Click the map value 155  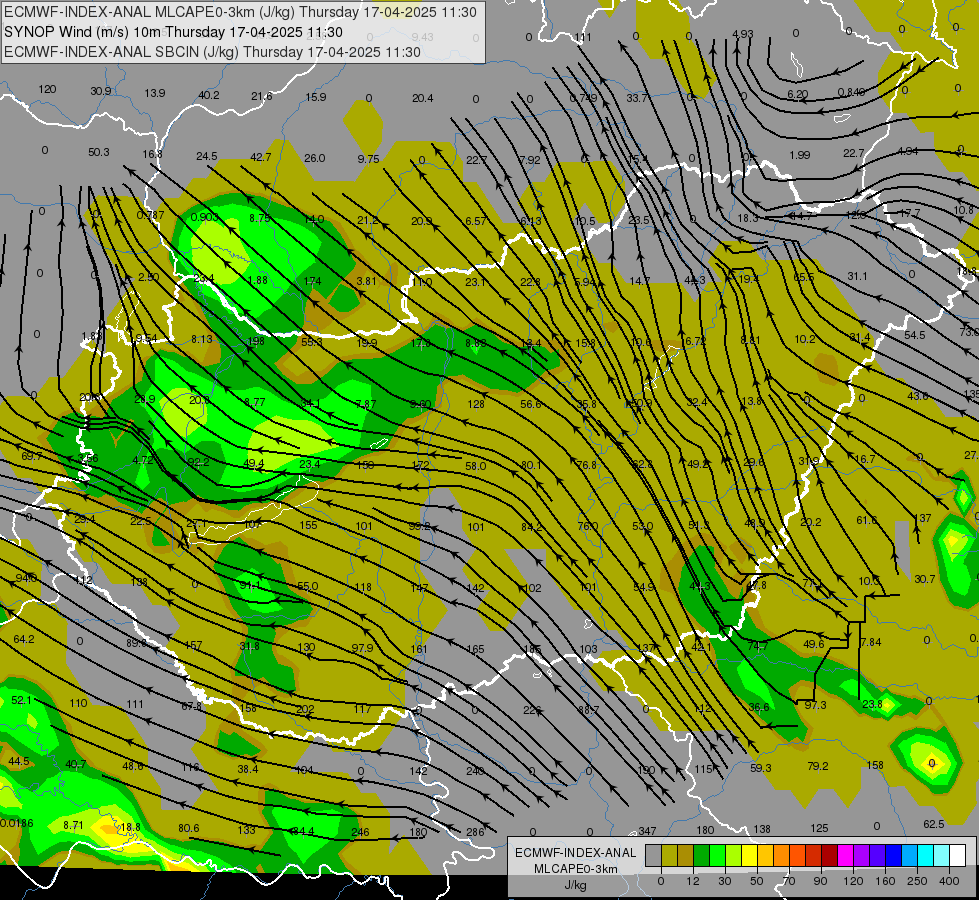[308, 525]
